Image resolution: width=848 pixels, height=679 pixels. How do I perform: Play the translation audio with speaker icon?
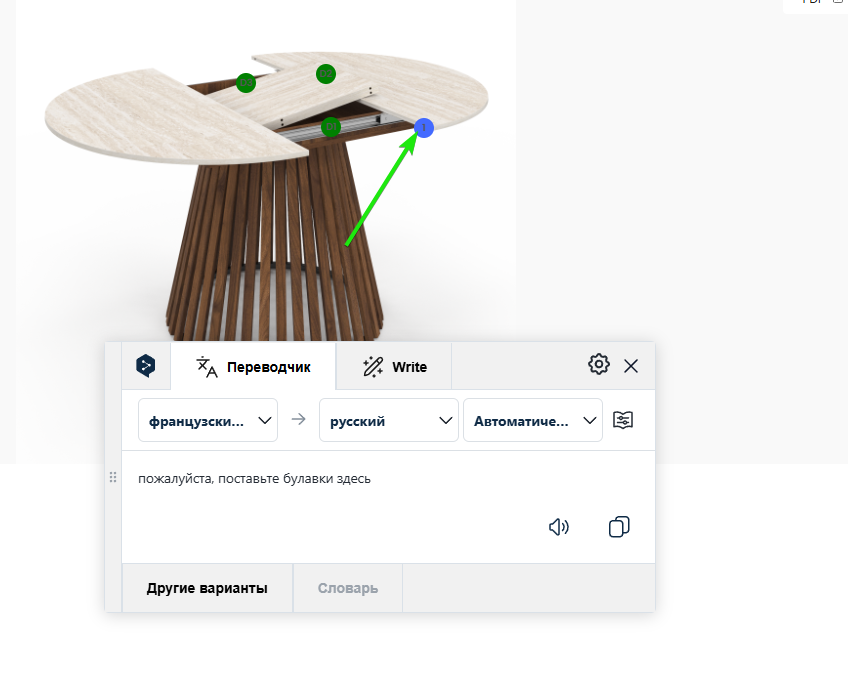coord(559,527)
